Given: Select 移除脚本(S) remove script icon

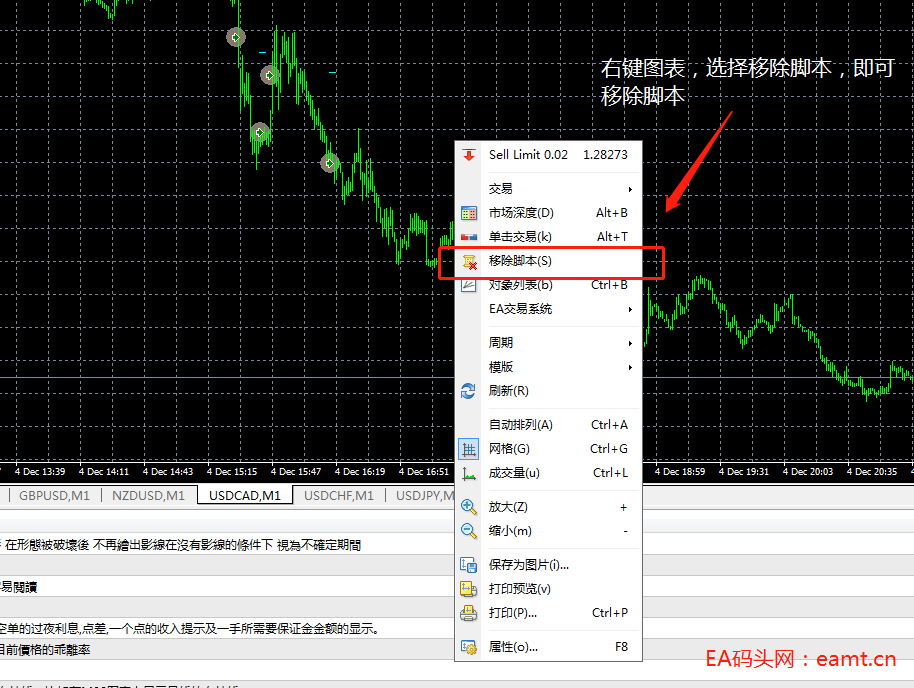Looking at the screenshot, I should [468, 261].
